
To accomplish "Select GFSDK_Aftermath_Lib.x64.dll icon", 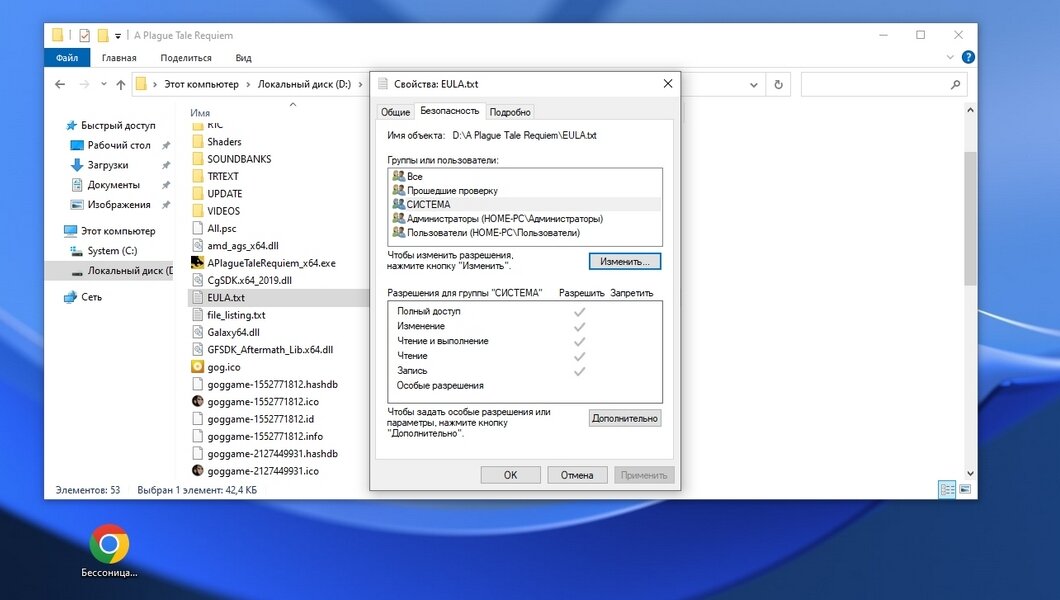I will pyautogui.click(x=197, y=349).
